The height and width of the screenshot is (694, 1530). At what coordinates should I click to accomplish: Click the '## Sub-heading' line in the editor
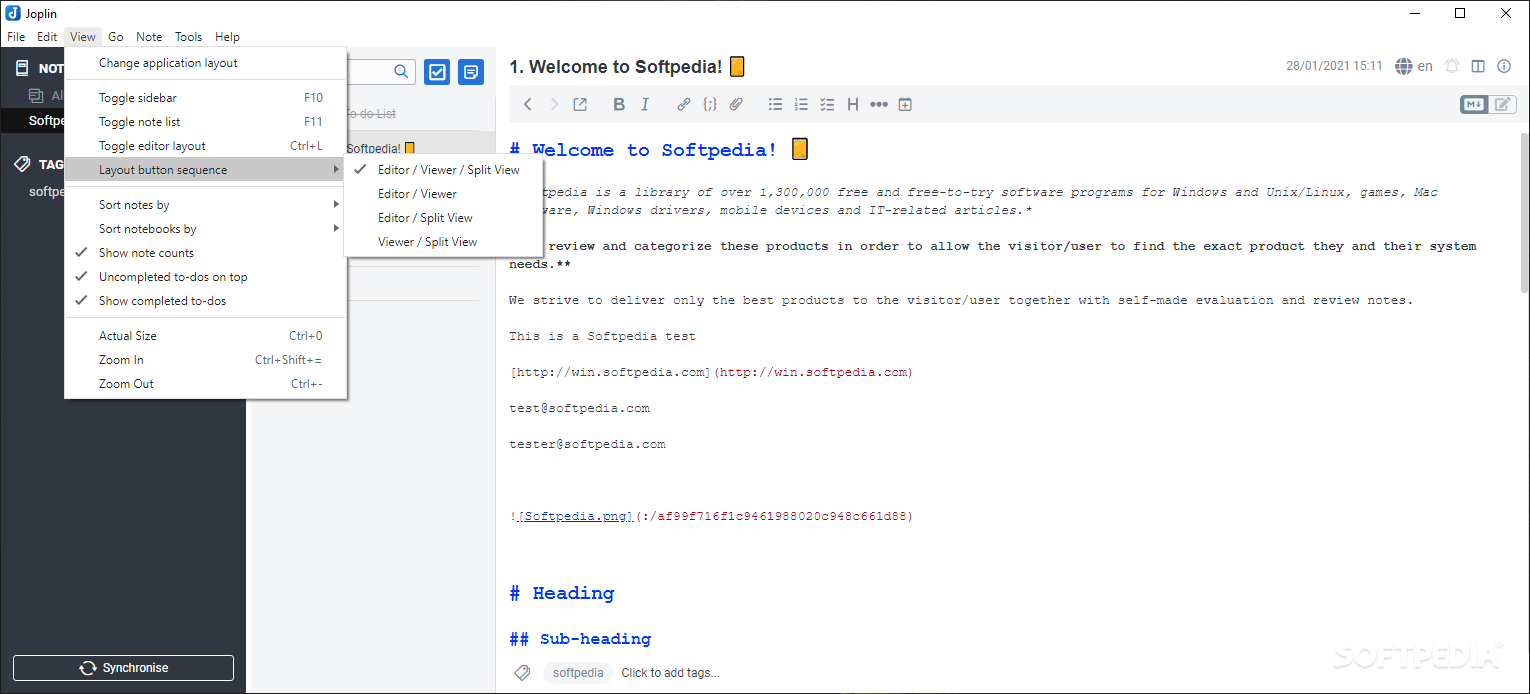pos(580,639)
